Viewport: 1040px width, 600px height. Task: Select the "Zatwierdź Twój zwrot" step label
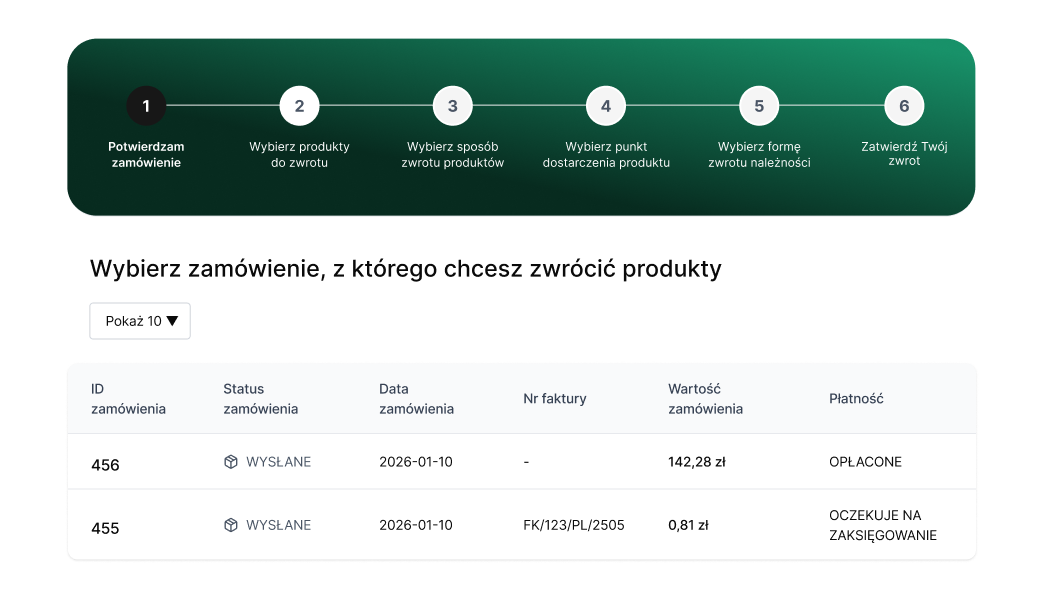point(904,154)
